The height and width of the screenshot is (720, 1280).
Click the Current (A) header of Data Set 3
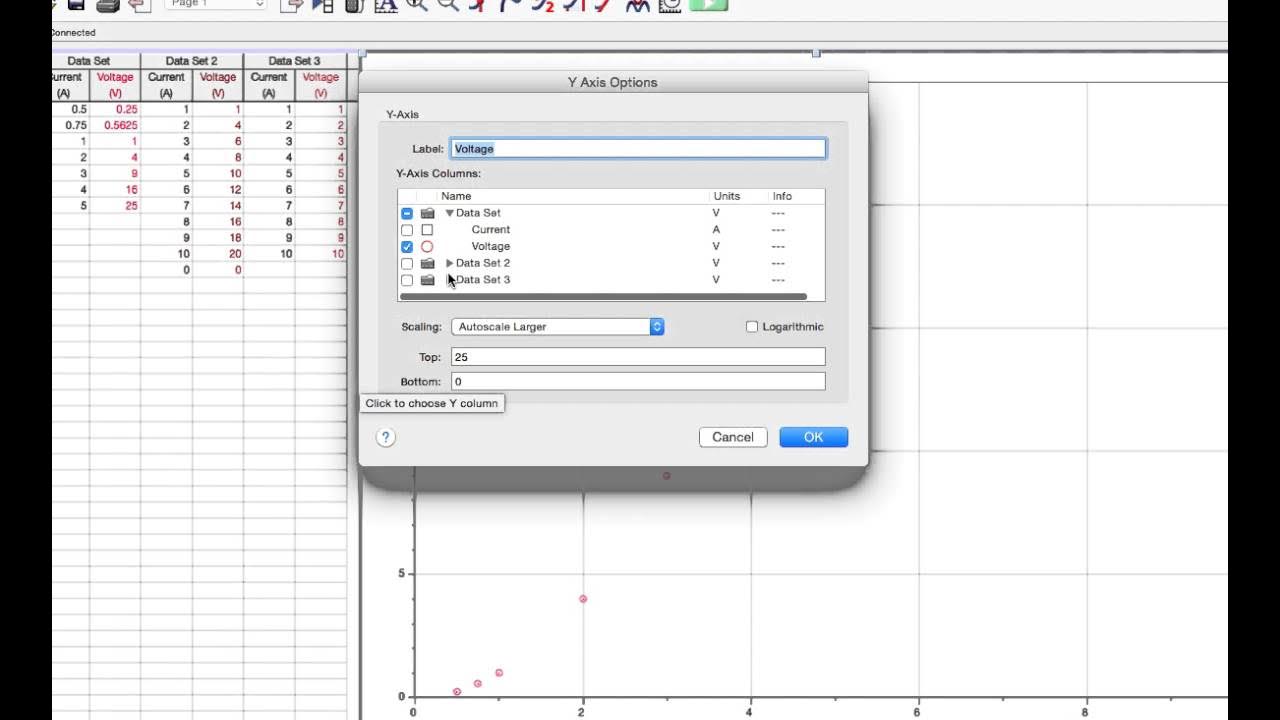tap(269, 85)
